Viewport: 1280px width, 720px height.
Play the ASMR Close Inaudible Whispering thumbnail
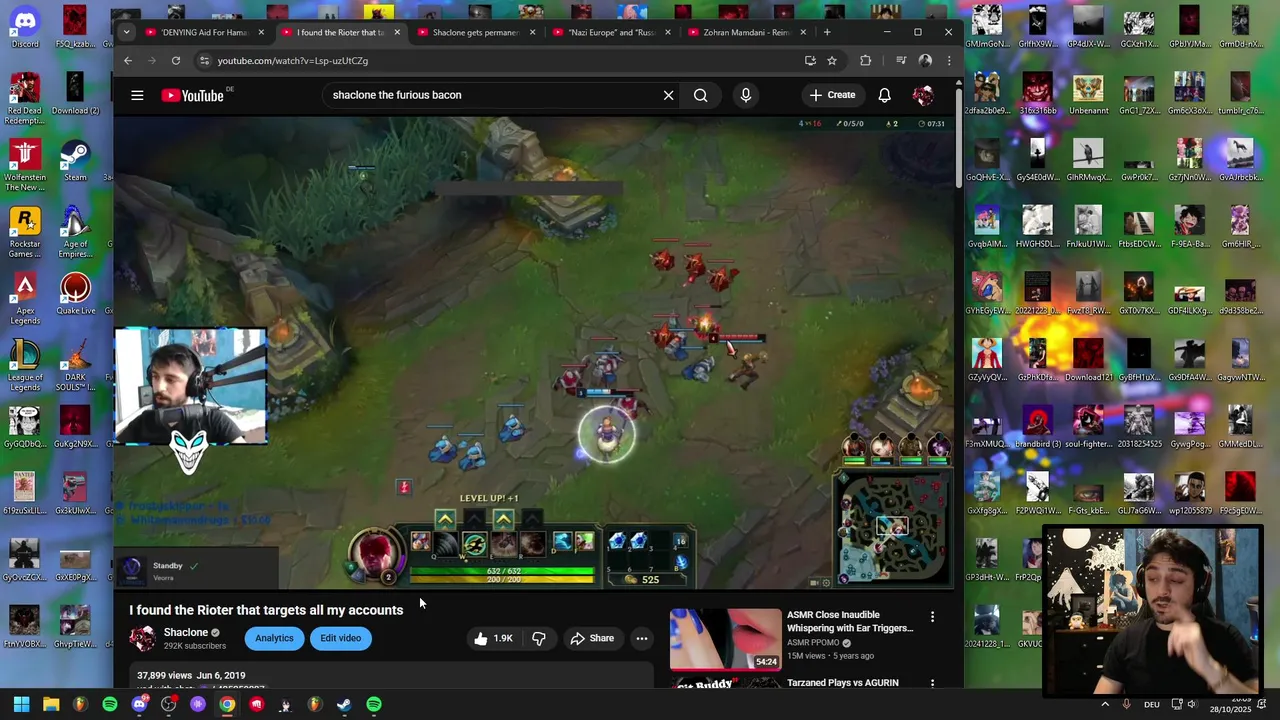pos(726,640)
